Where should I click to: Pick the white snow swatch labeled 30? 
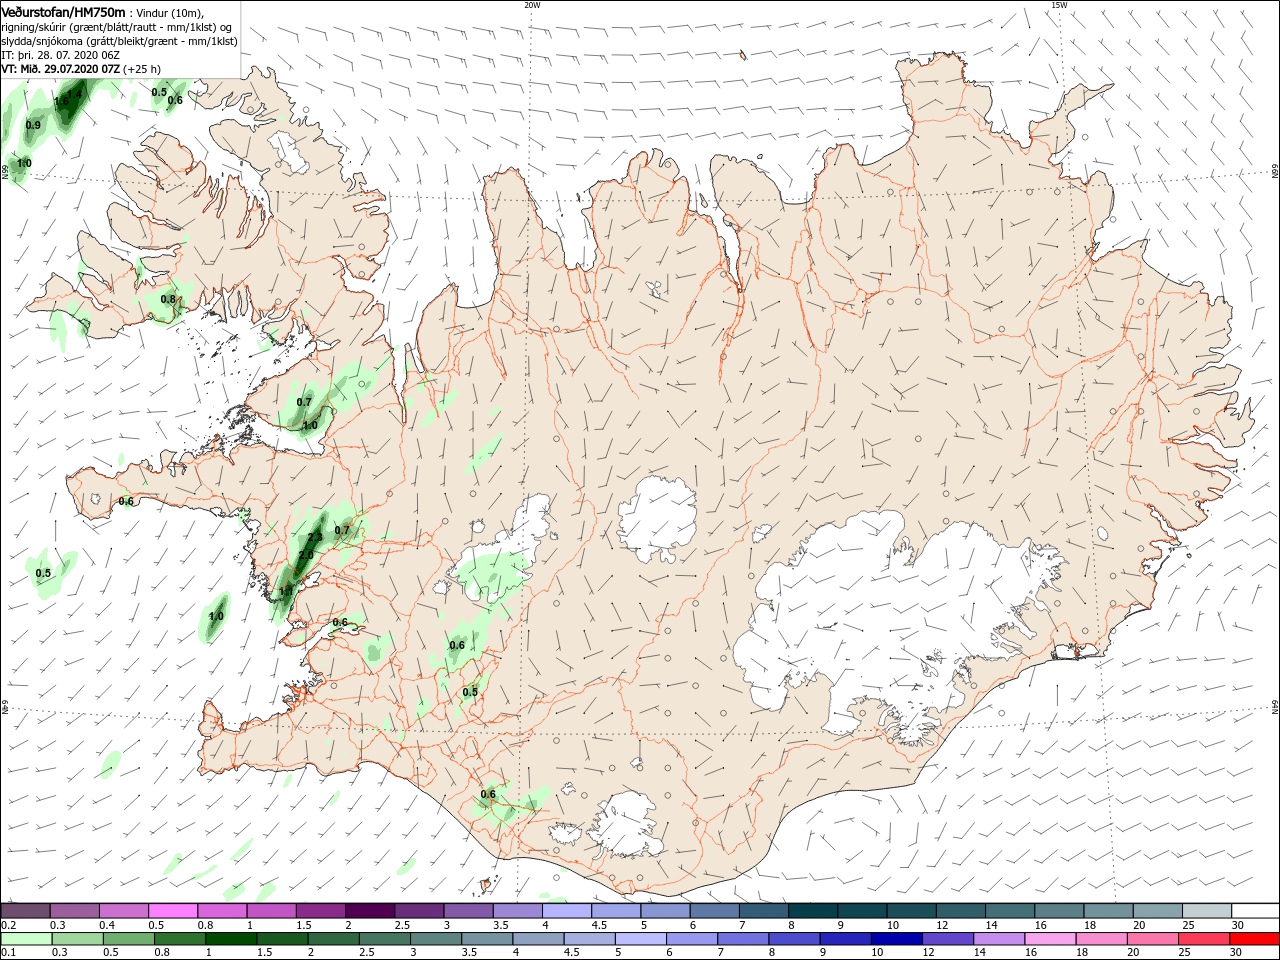(1255, 911)
